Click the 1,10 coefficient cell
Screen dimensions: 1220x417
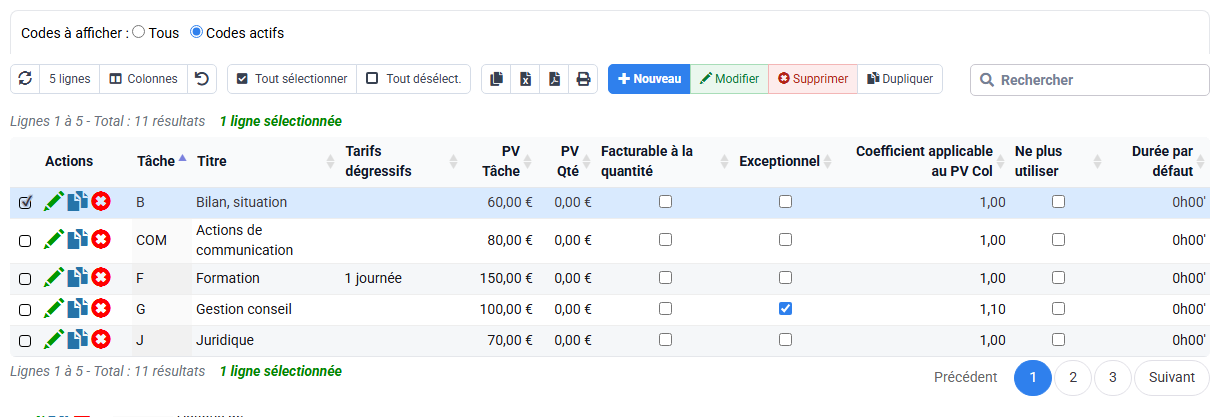coord(992,309)
